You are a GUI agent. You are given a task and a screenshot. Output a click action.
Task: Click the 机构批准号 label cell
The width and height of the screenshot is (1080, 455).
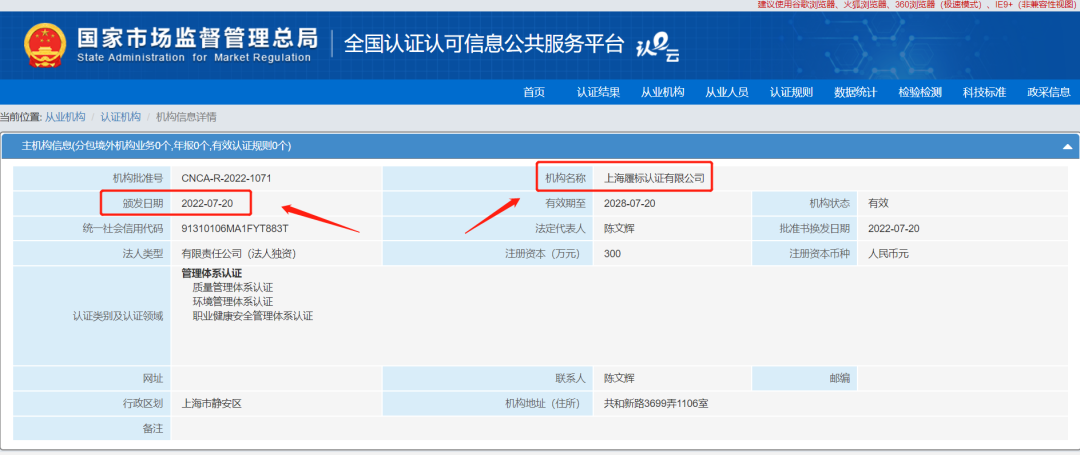click(x=92, y=178)
